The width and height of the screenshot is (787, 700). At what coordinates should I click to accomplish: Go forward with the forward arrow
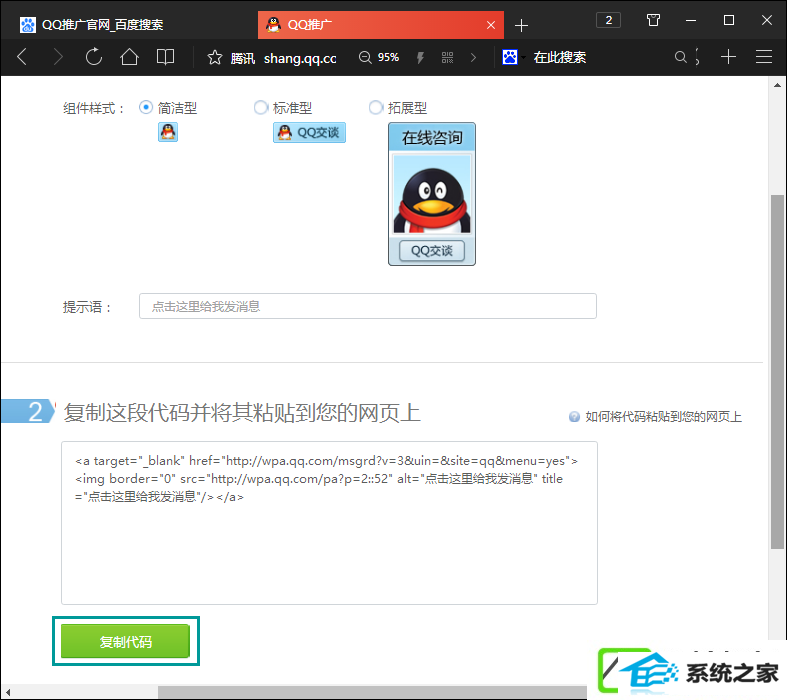pyautogui.click(x=58, y=57)
